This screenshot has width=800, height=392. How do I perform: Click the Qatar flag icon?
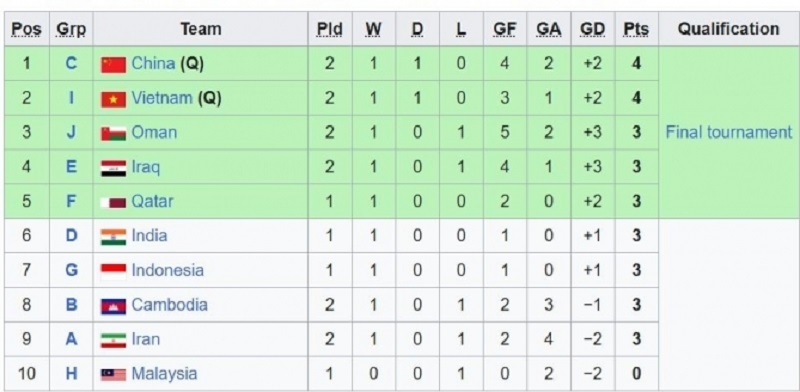(113, 203)
